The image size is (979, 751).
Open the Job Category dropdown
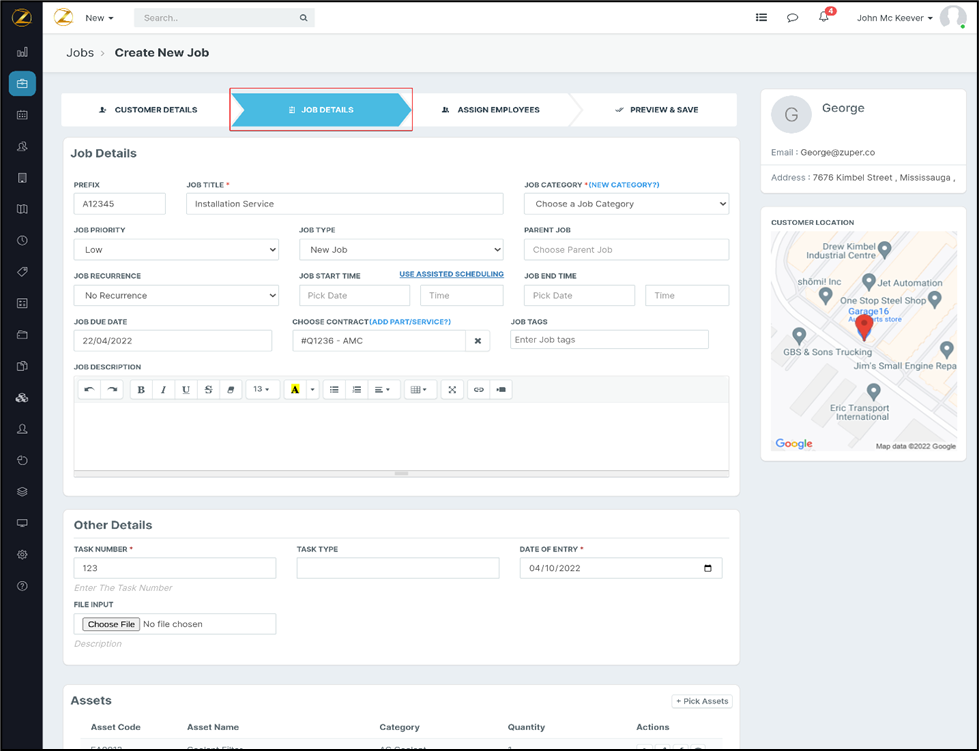pos(626,204)
